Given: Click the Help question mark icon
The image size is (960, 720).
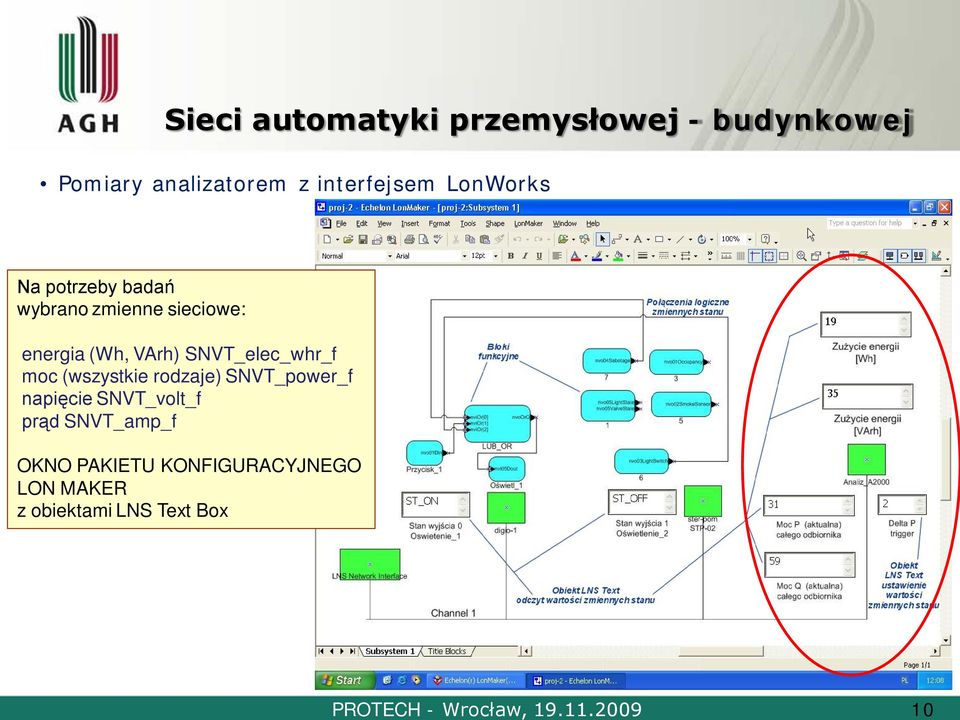Looking at the screenshot, I should (x=765, y=239).
